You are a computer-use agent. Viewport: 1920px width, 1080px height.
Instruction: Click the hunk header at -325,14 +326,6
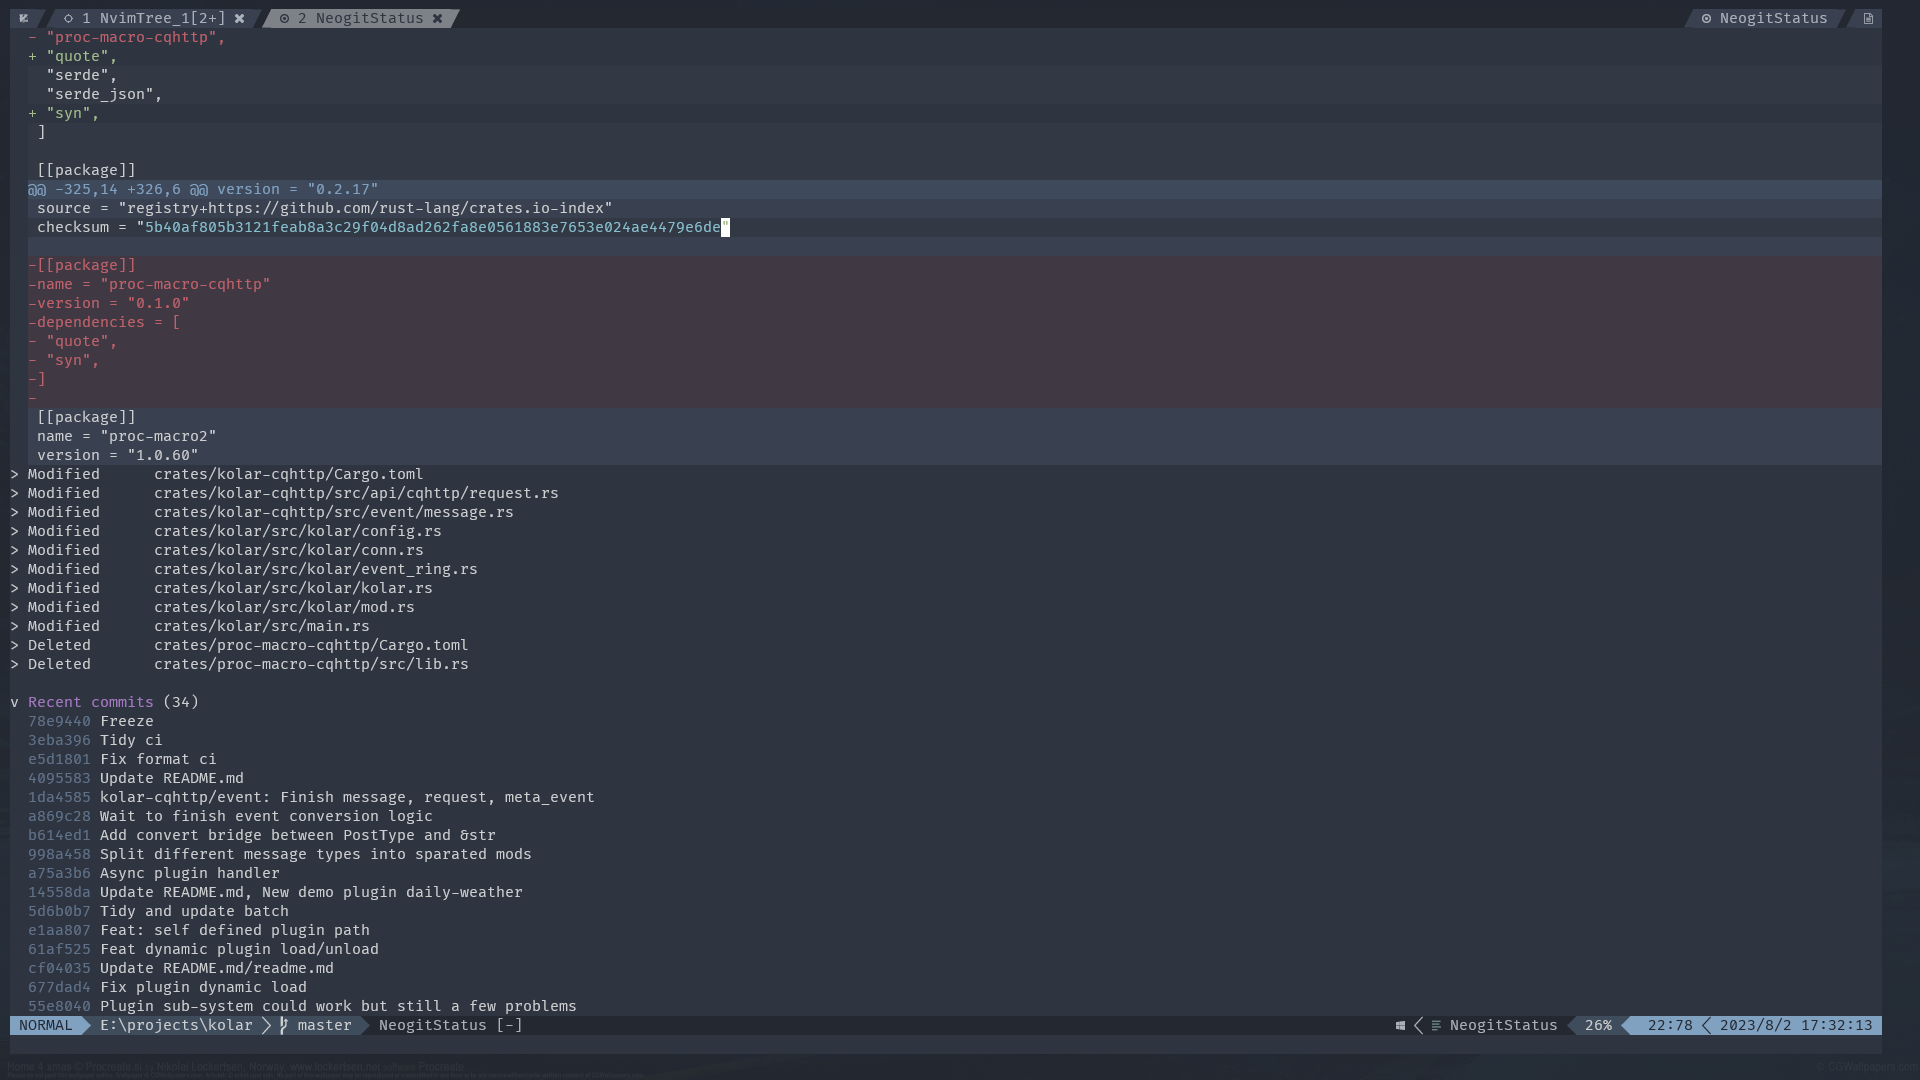tap(203, 189)
